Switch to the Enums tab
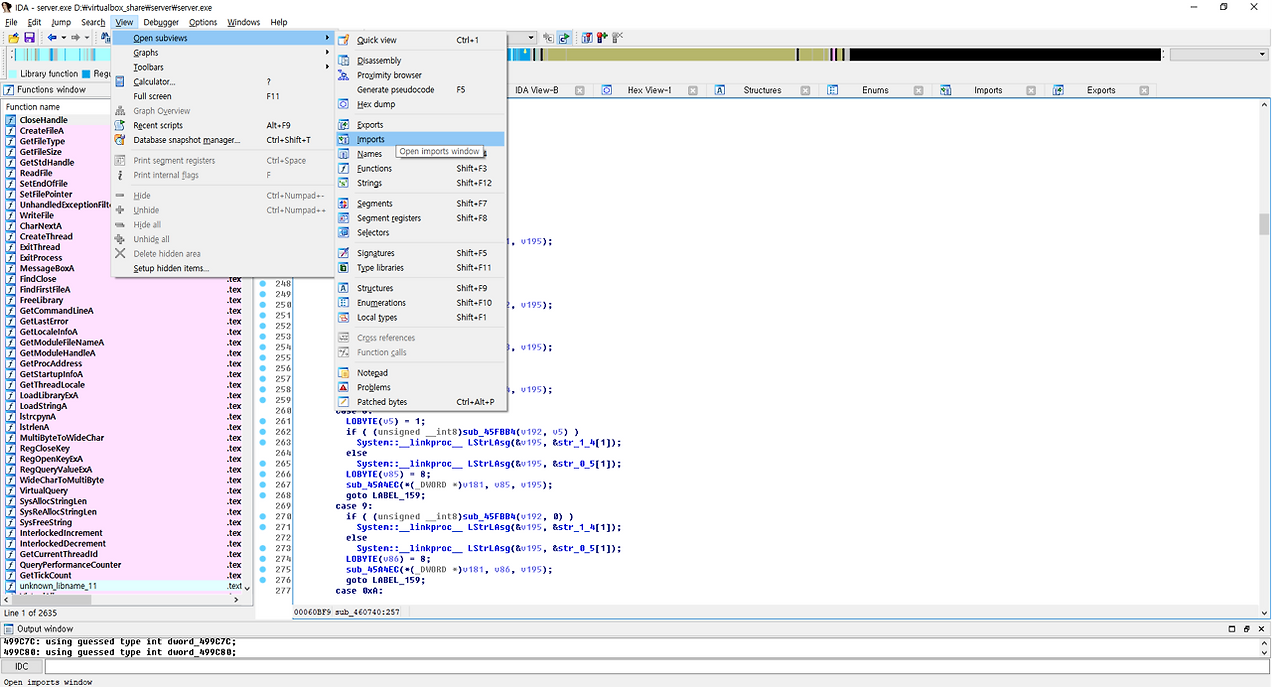Image resolution: width=1280 pixels, height=687 pixels. point(875,90)
